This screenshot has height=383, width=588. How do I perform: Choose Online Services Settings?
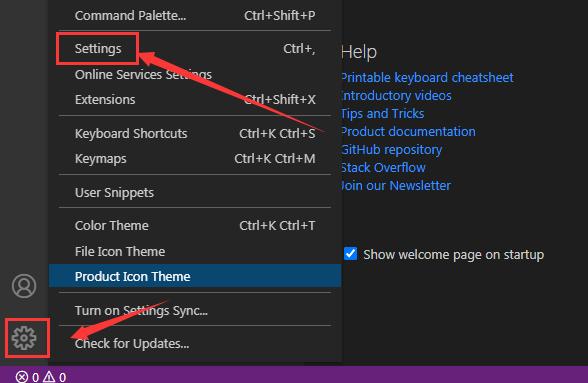(x=195, y=74)
